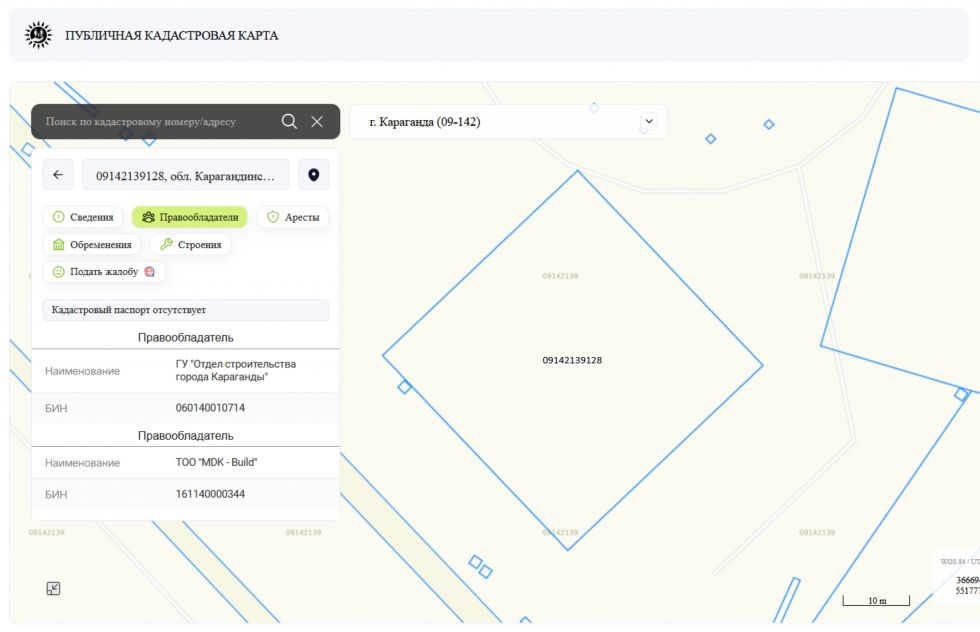The height and width of the screenshot is (632, 980).
Task: Click the map location pin icon
Action: pos(314,175)
